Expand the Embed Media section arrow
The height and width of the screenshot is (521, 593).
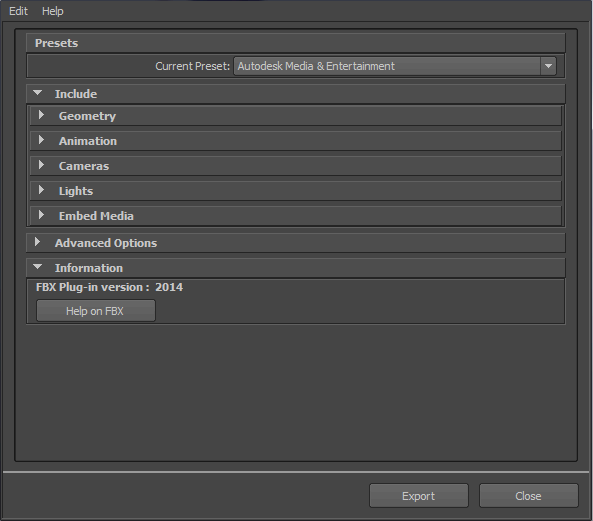point(41,215)
